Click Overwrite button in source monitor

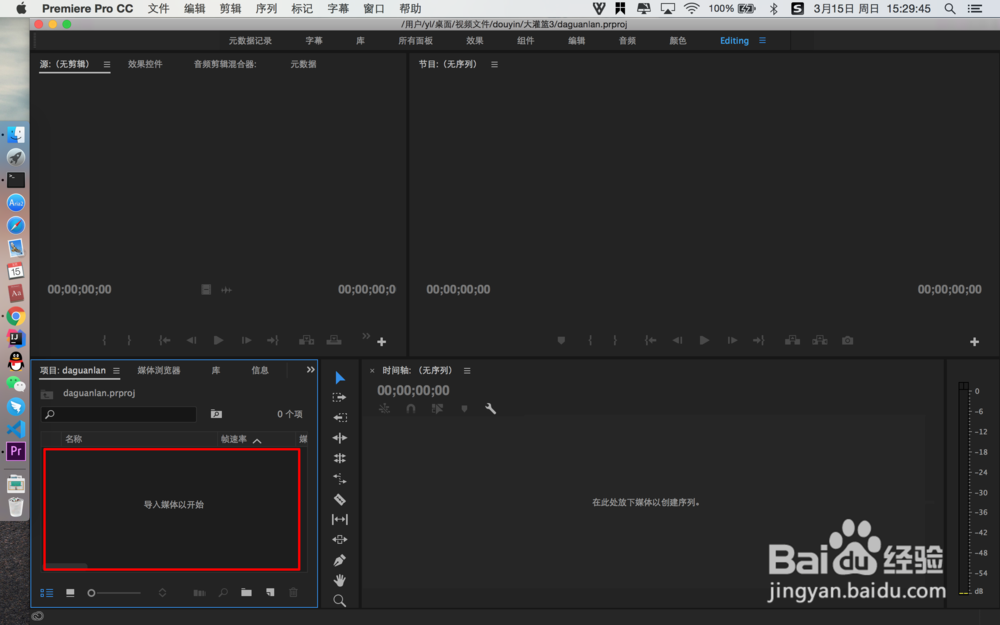[x=334, y=341]
